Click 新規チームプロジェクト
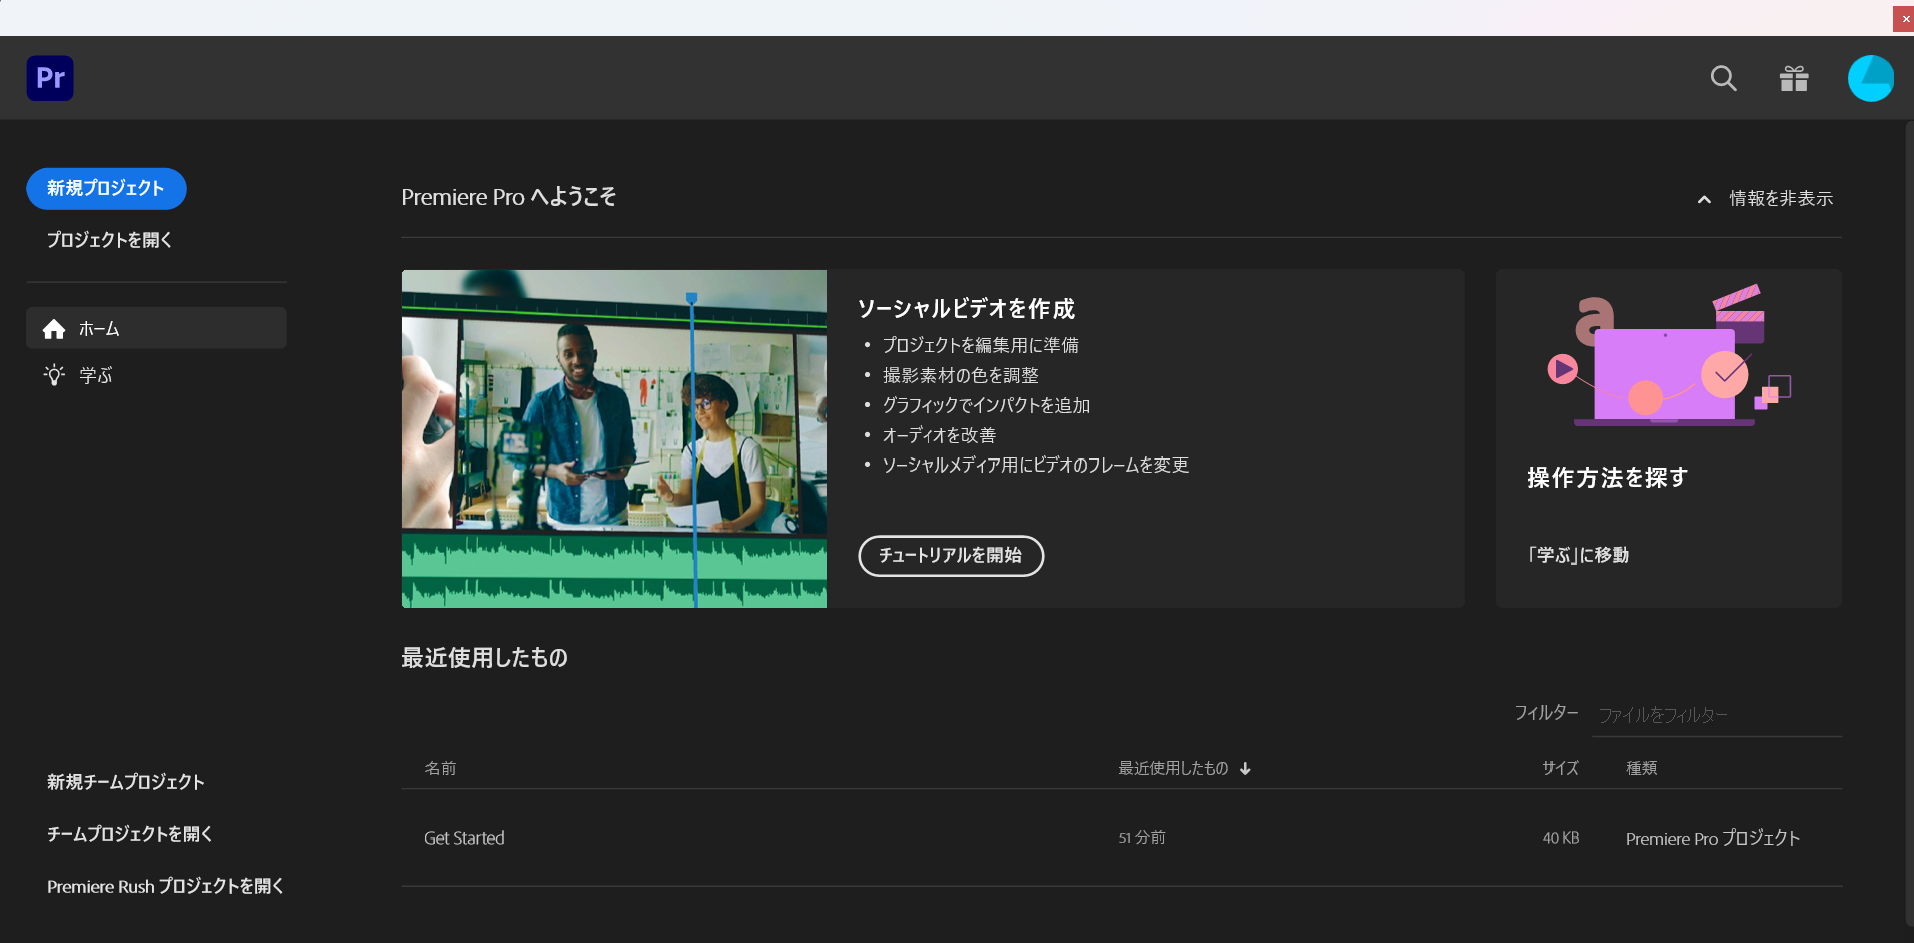 125,782
